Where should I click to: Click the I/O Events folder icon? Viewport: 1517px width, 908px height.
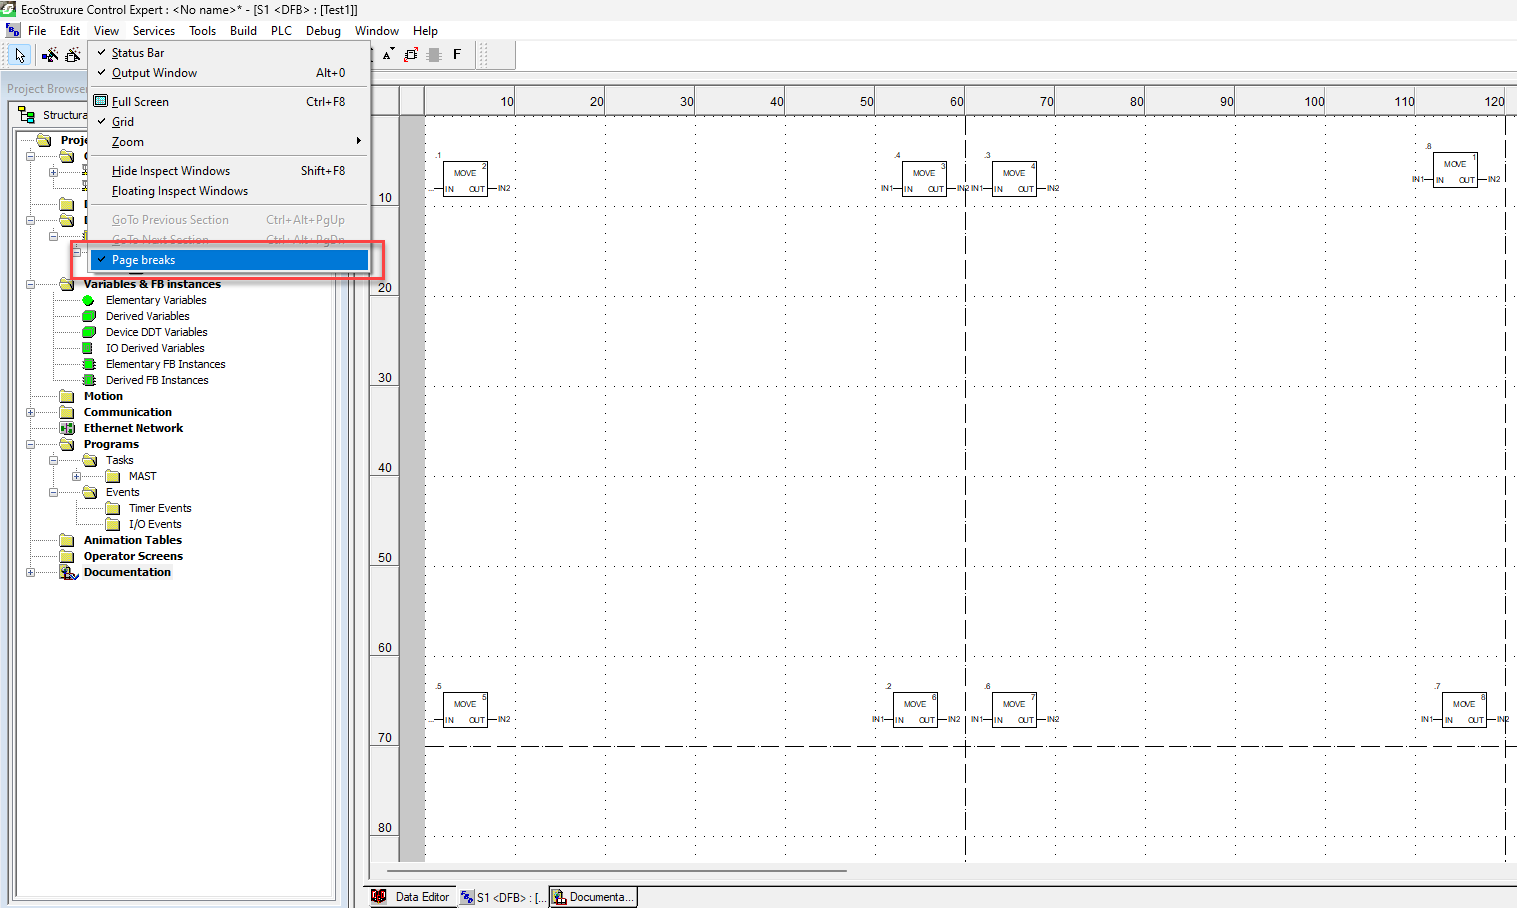click(x=113, y=524)
